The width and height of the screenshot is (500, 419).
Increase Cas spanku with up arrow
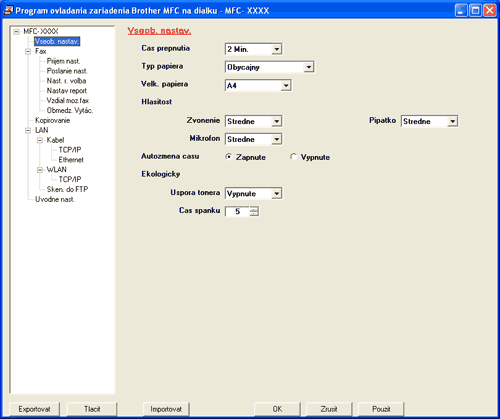pos(254,209)
